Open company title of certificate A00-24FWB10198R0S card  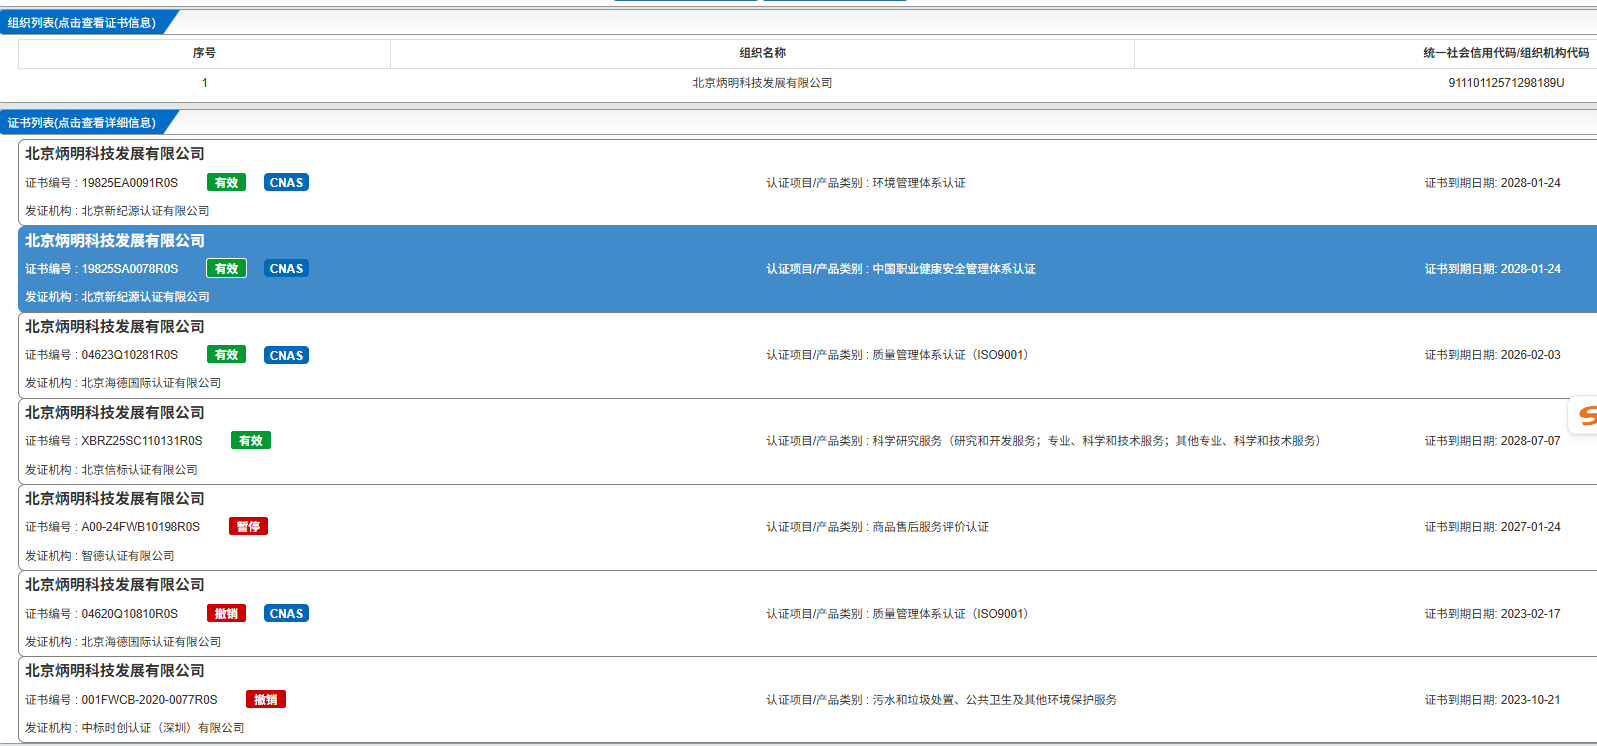[115, 499]
